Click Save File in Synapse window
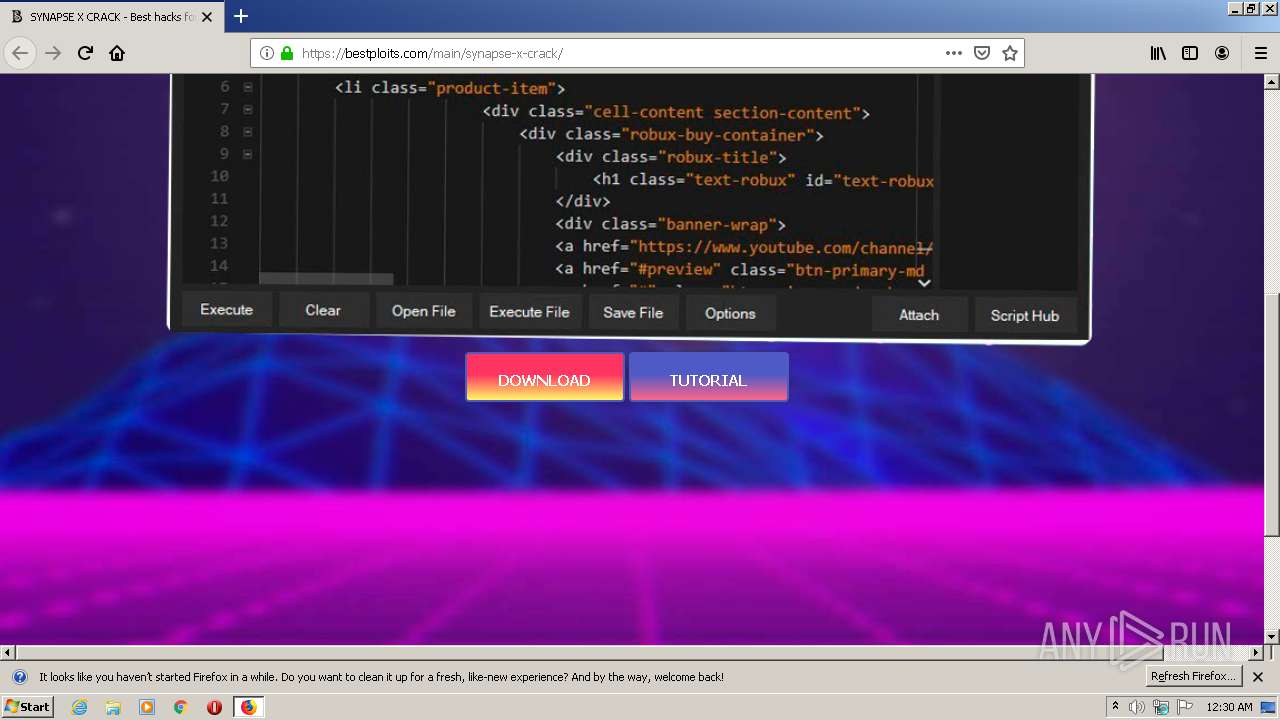 point(633,313)
